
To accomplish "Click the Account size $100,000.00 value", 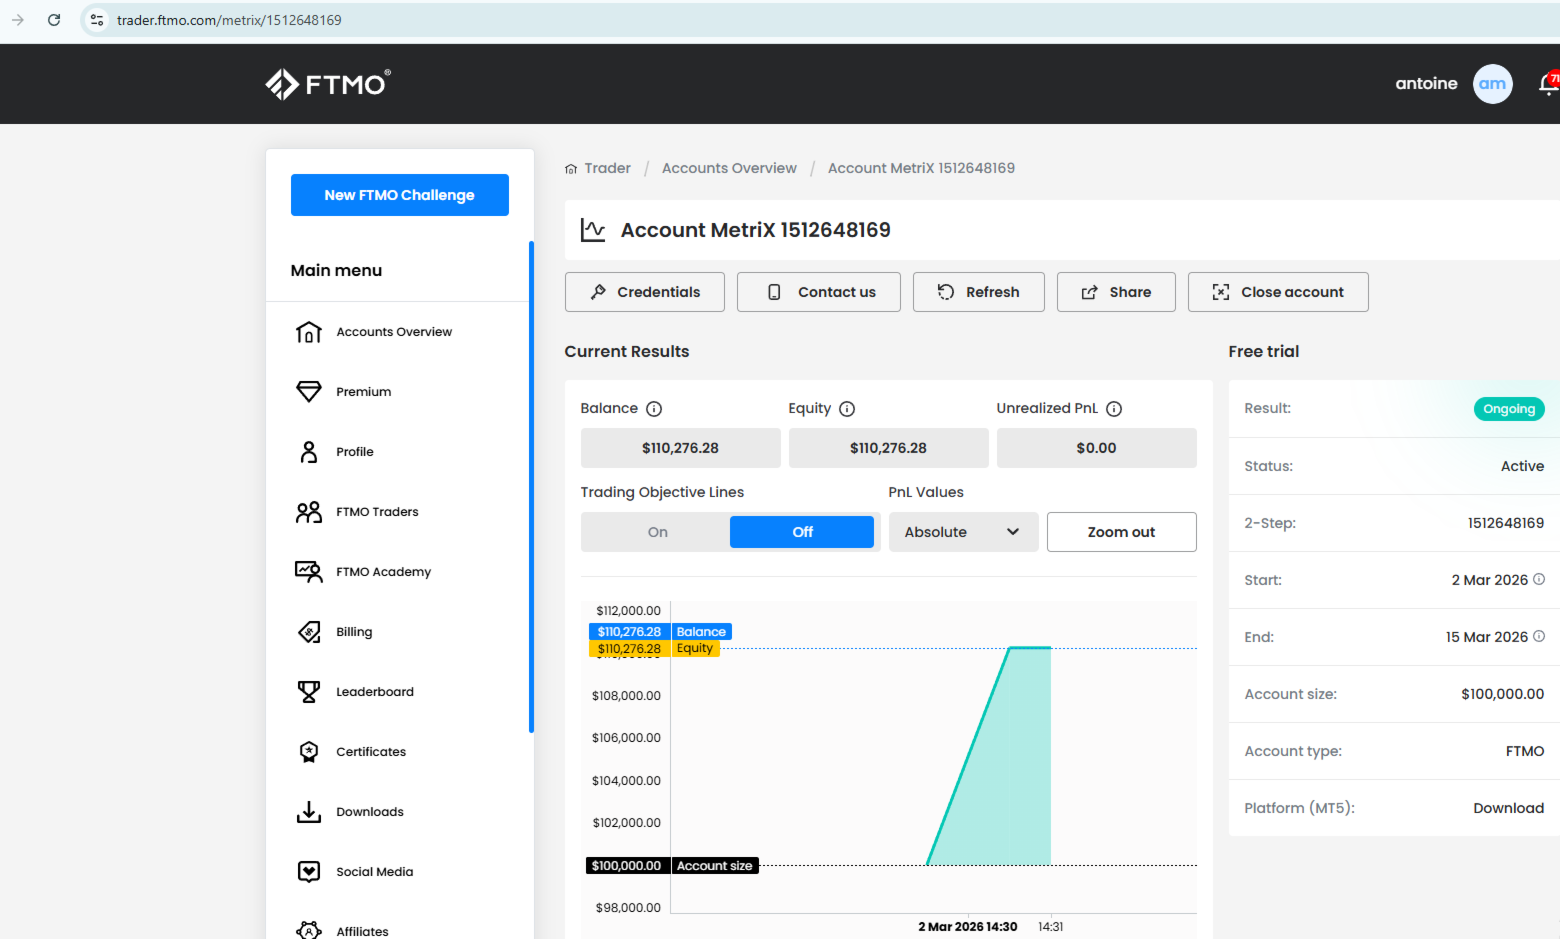I will (1502, 694).
